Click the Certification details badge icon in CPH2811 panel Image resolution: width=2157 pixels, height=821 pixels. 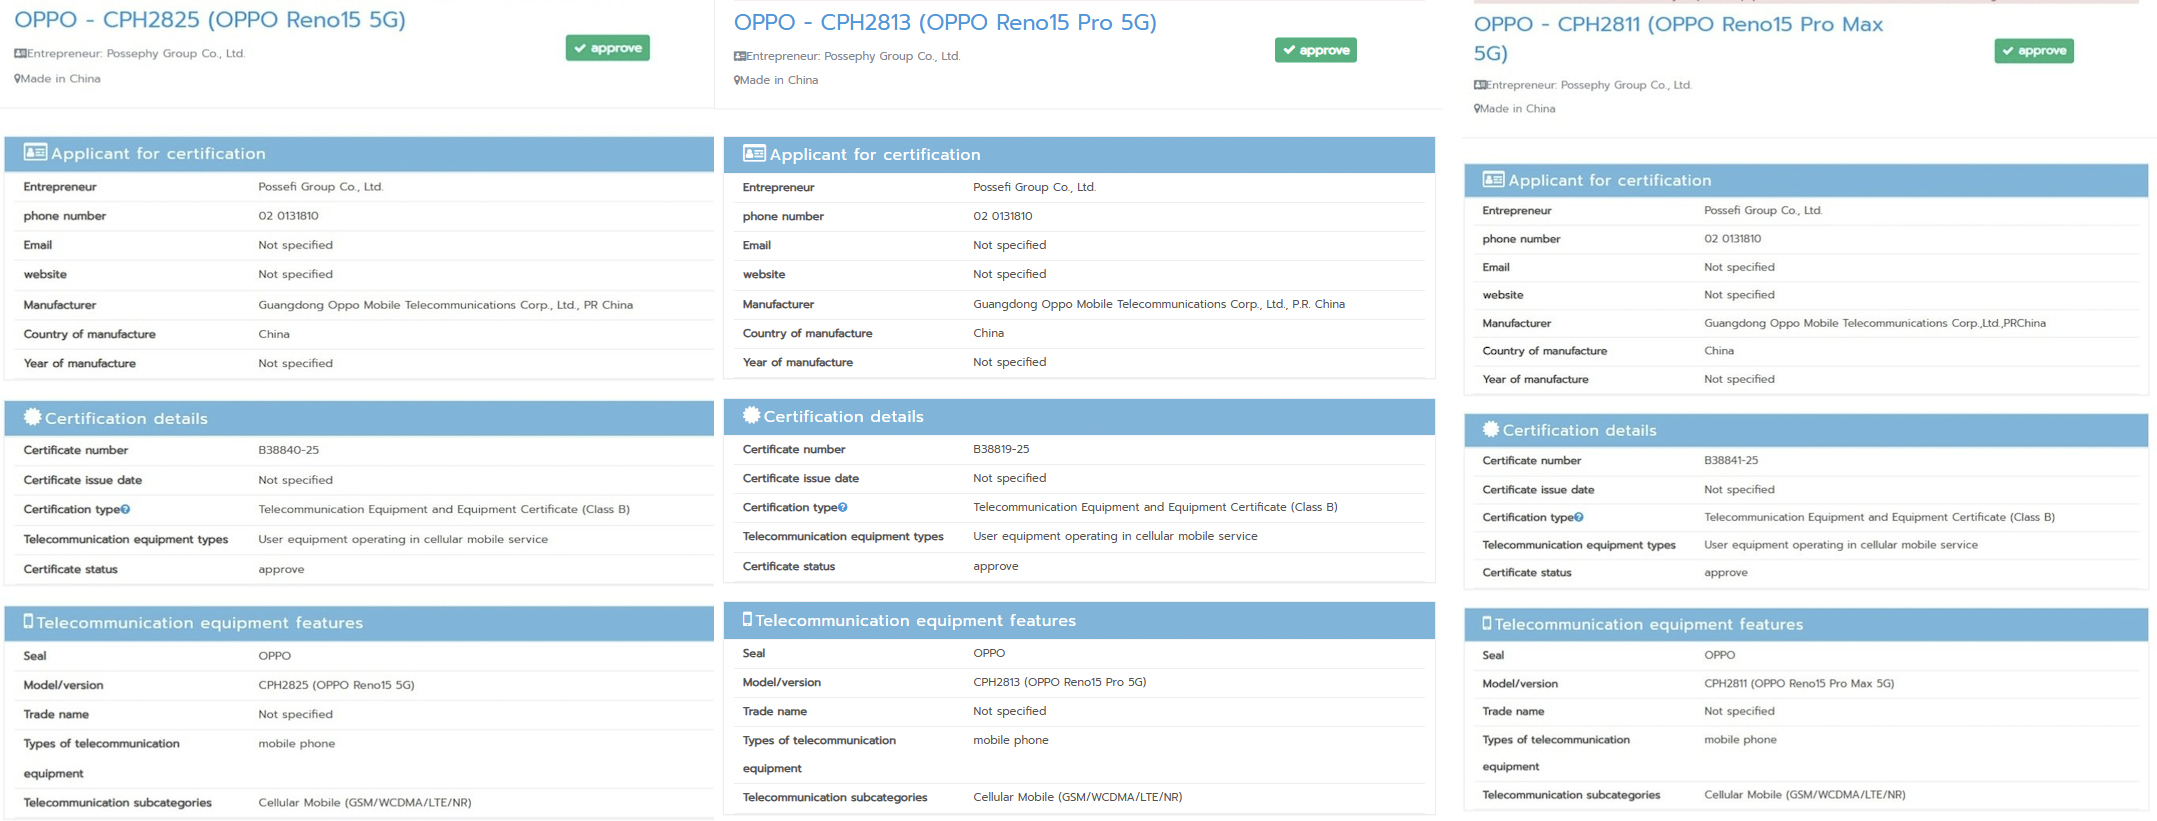tap(1490, 429)
